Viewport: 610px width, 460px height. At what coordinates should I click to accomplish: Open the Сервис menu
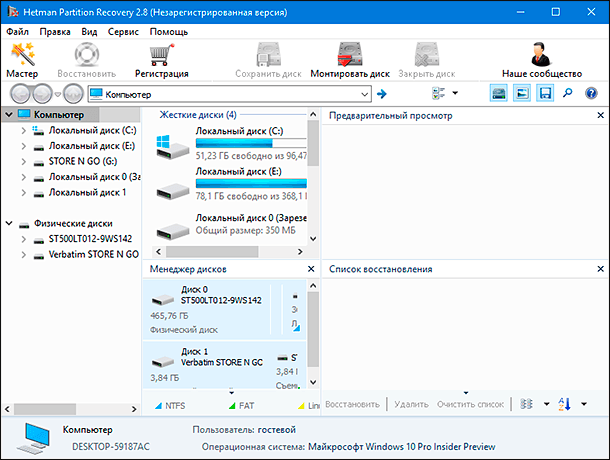click(123, 32)
